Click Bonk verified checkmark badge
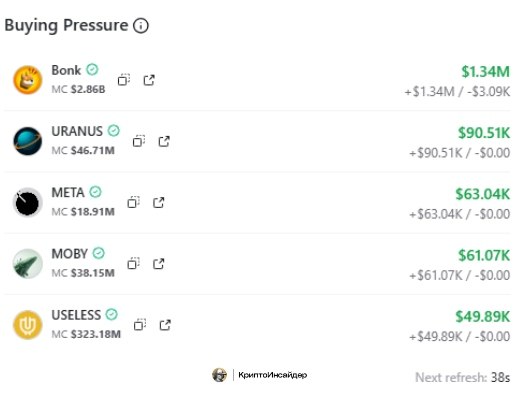 [92, 70]
